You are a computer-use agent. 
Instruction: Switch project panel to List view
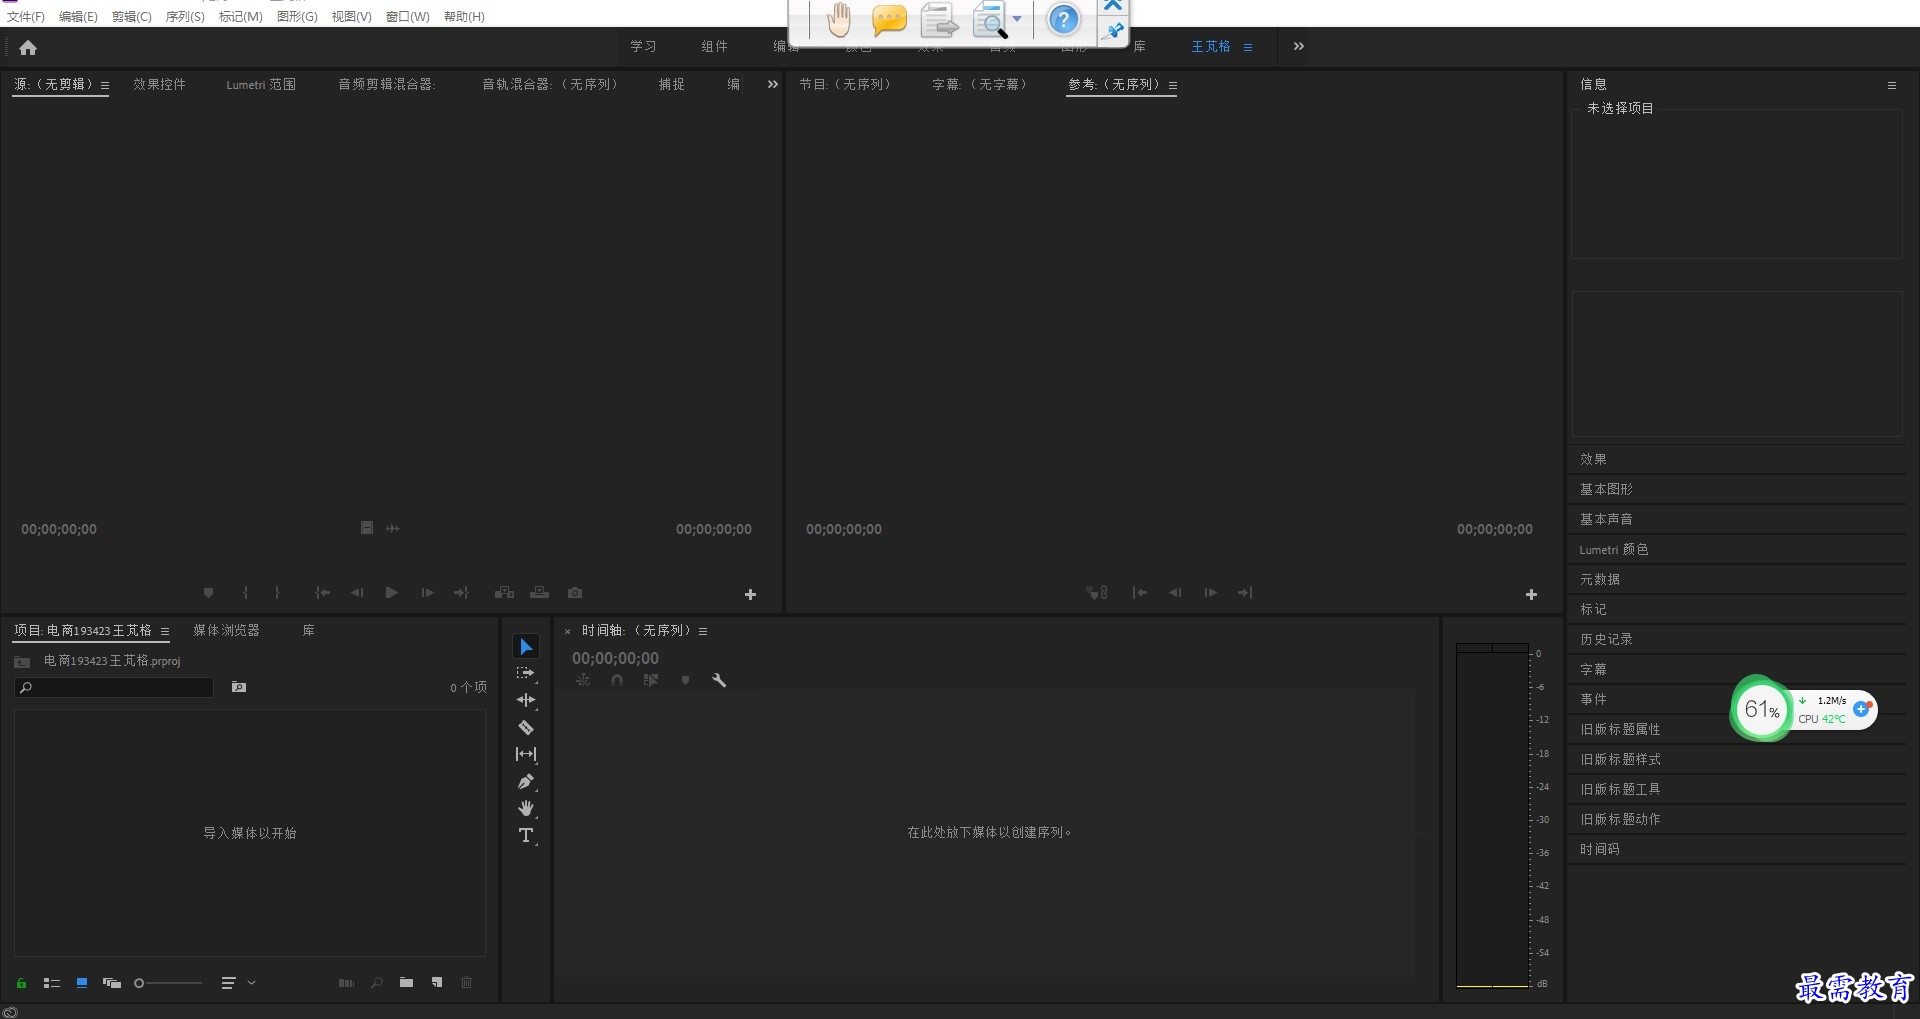(x=52, y=983)
